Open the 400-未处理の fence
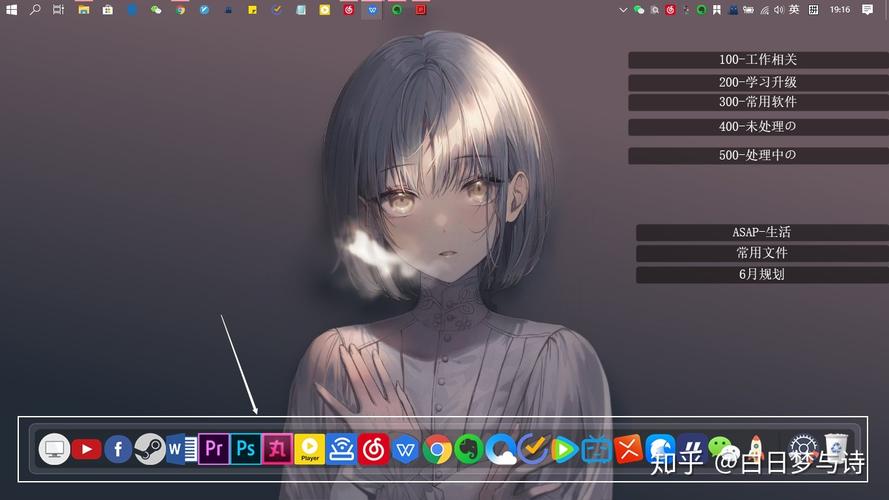The width and height of the screenshot is (889, 500). [758, 127]
